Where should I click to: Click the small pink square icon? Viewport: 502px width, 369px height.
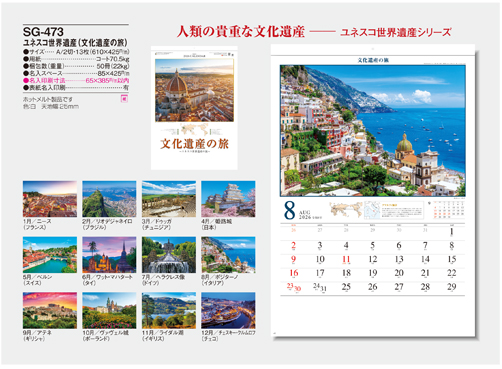tap(124, 99)
